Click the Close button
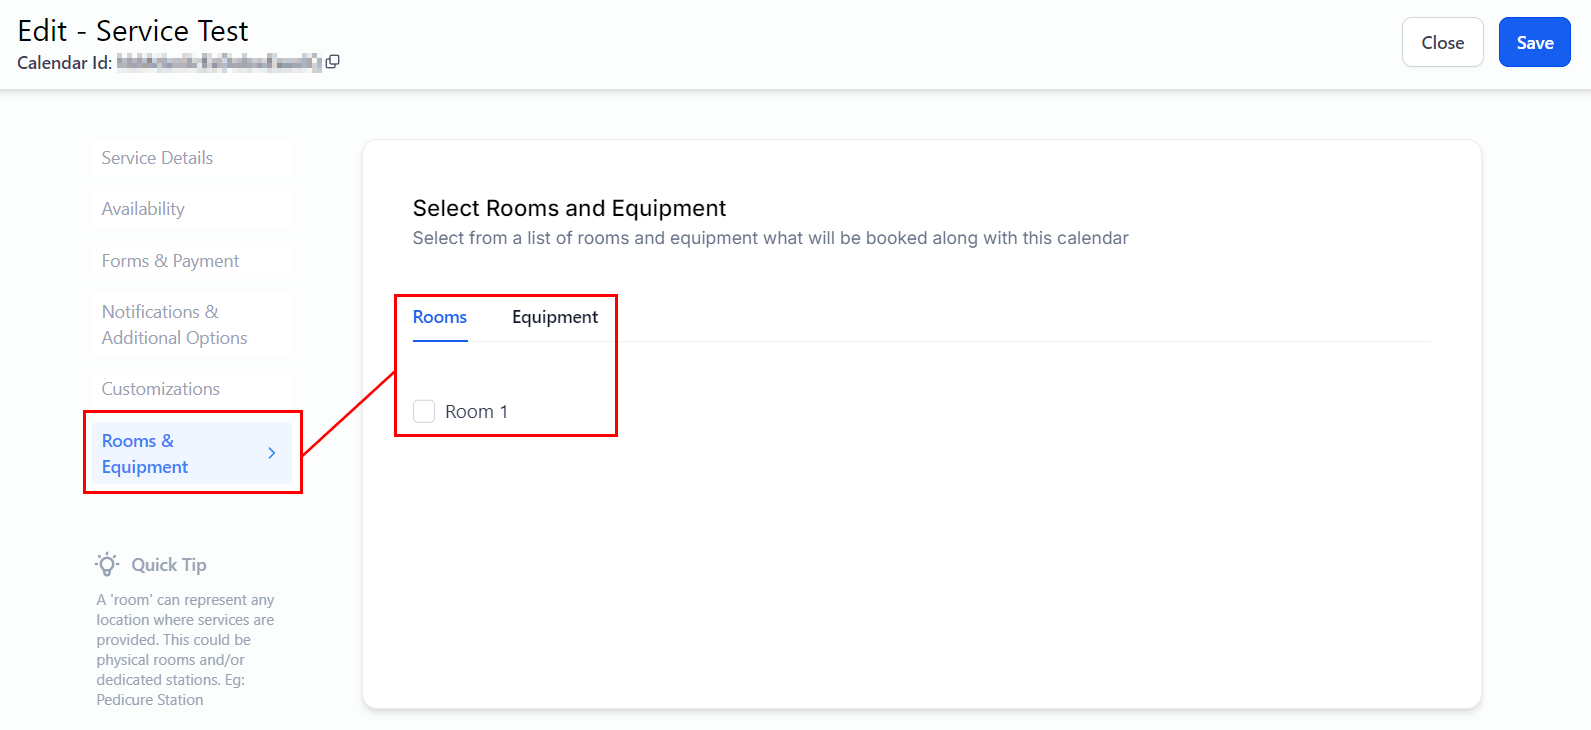1591x730 pixels. point(1442,43)
